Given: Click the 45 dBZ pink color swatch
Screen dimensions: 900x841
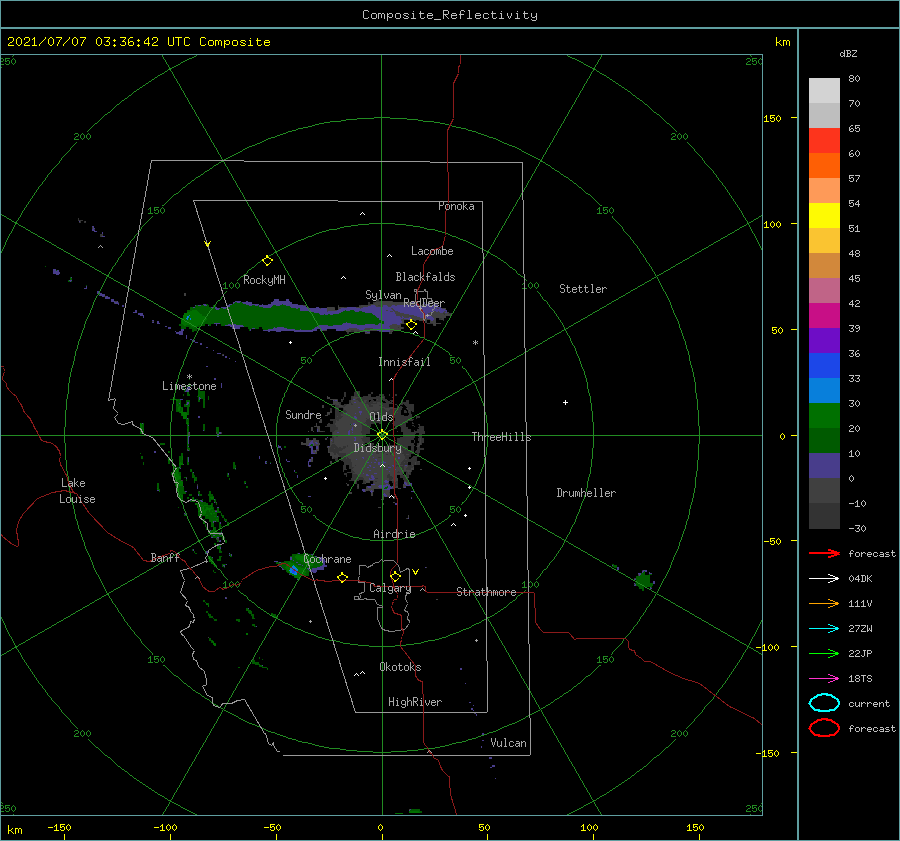Looking at the screenshot, I should (x=824, y=291).
